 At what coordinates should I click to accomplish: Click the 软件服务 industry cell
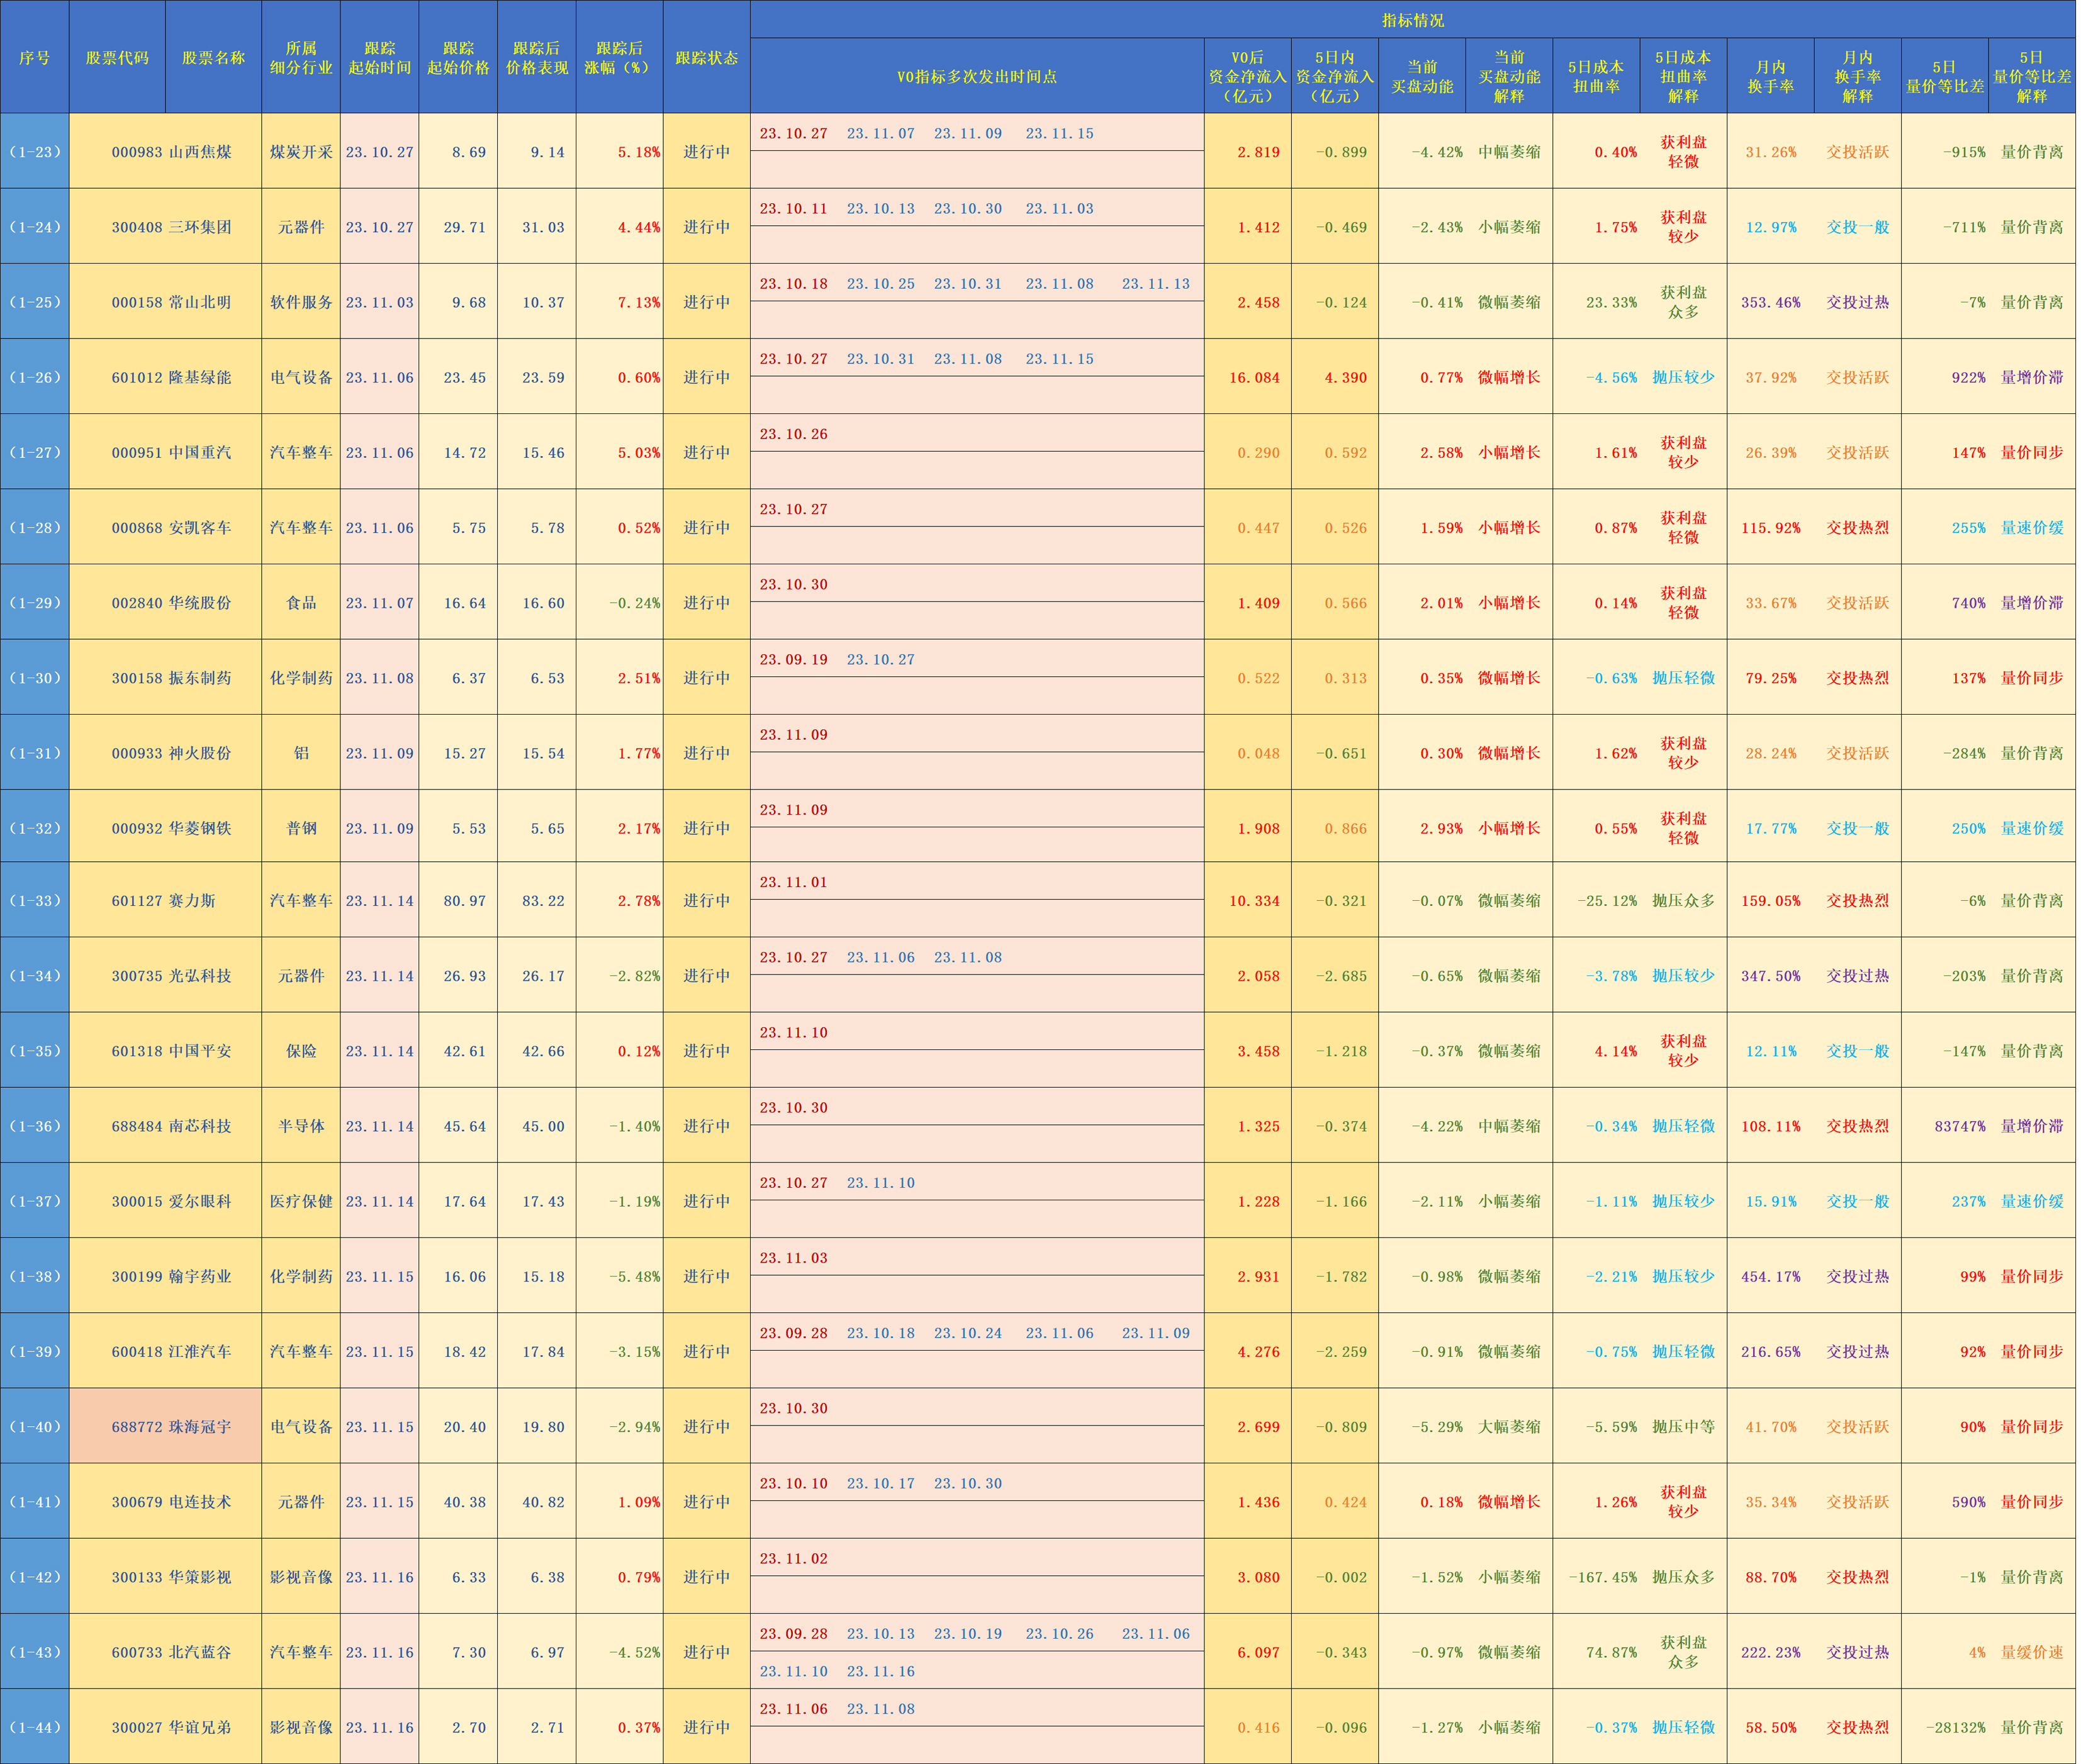301,302
